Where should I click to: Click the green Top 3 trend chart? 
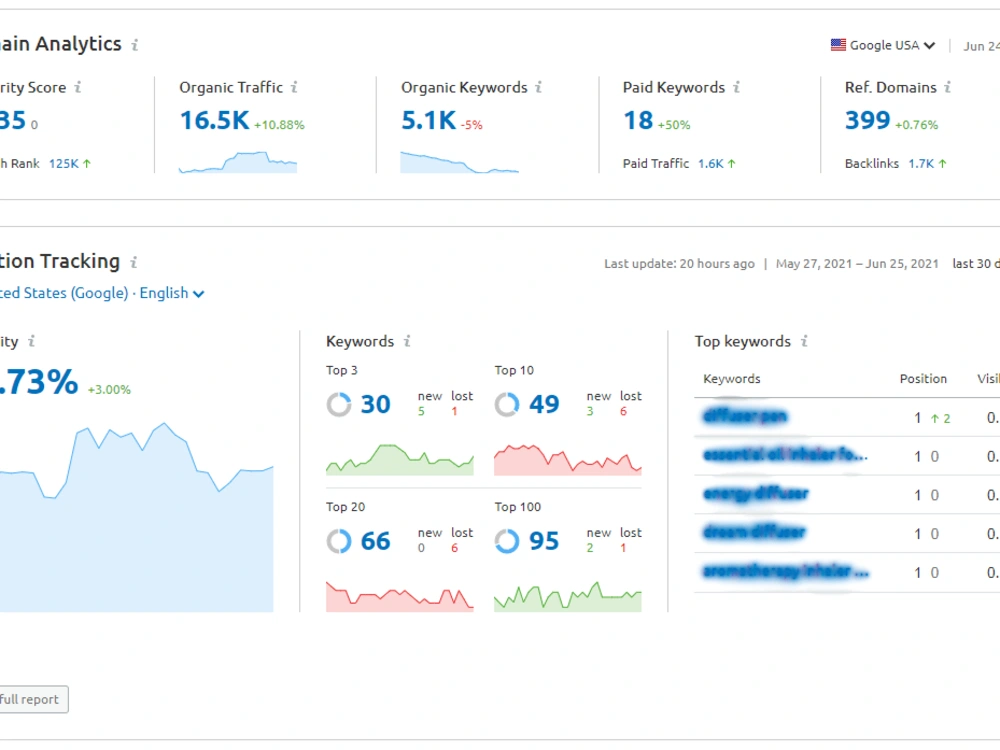click(400, 460)
